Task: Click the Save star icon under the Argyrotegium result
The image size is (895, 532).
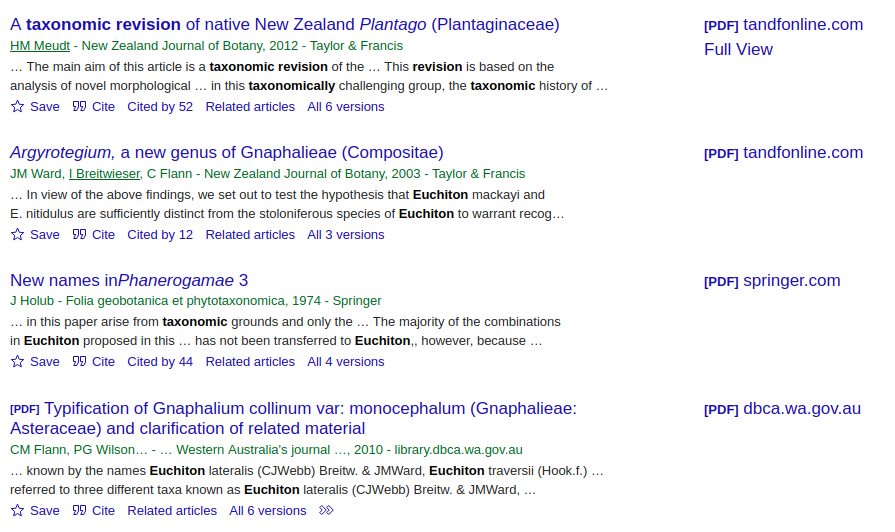Action: click(17, 234)
